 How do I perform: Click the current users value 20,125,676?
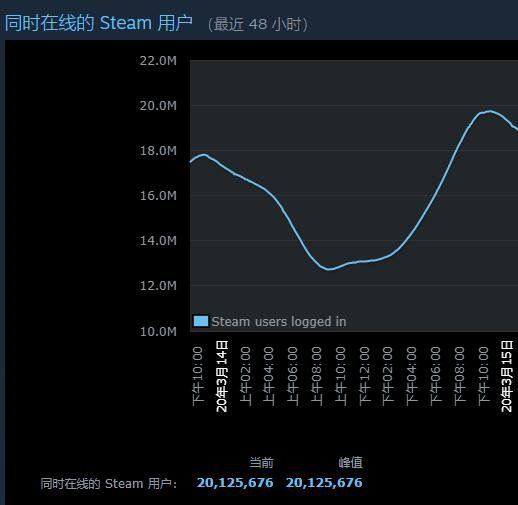[x=235, y=483]
